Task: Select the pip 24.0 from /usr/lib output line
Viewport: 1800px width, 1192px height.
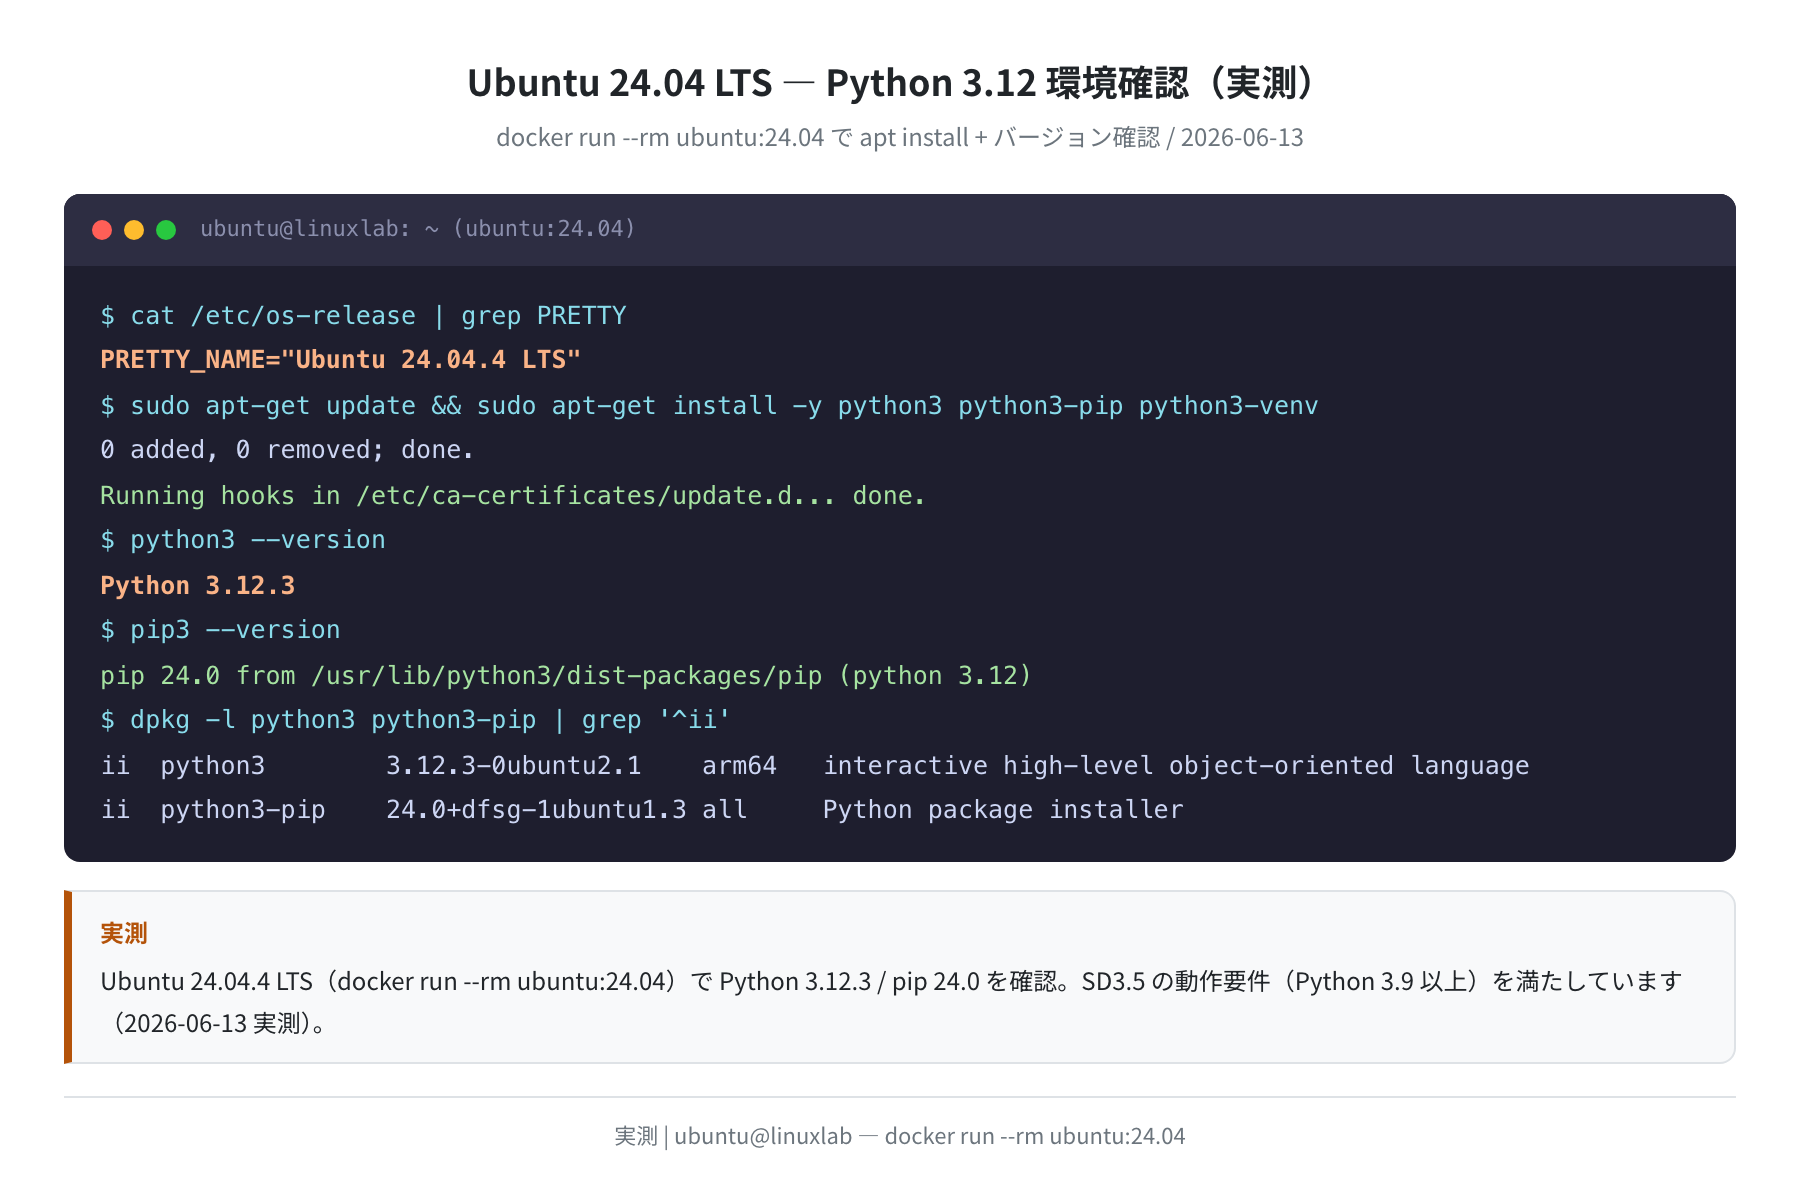Action: (x=566, y=676)
